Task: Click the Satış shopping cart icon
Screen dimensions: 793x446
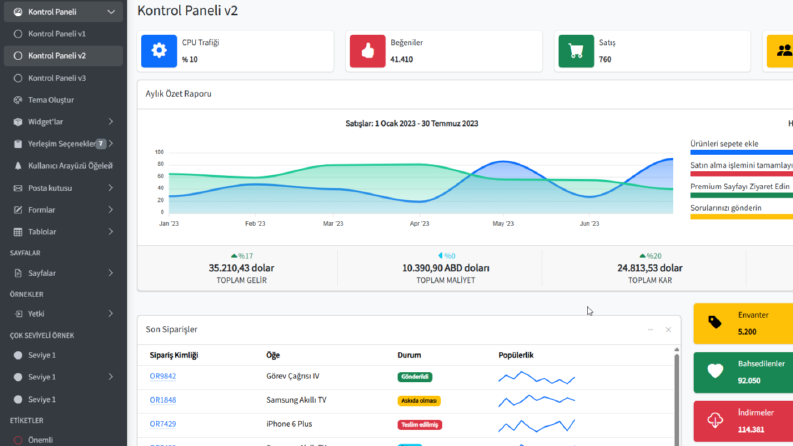Action: pyautogui.click(x=576, y=51)
